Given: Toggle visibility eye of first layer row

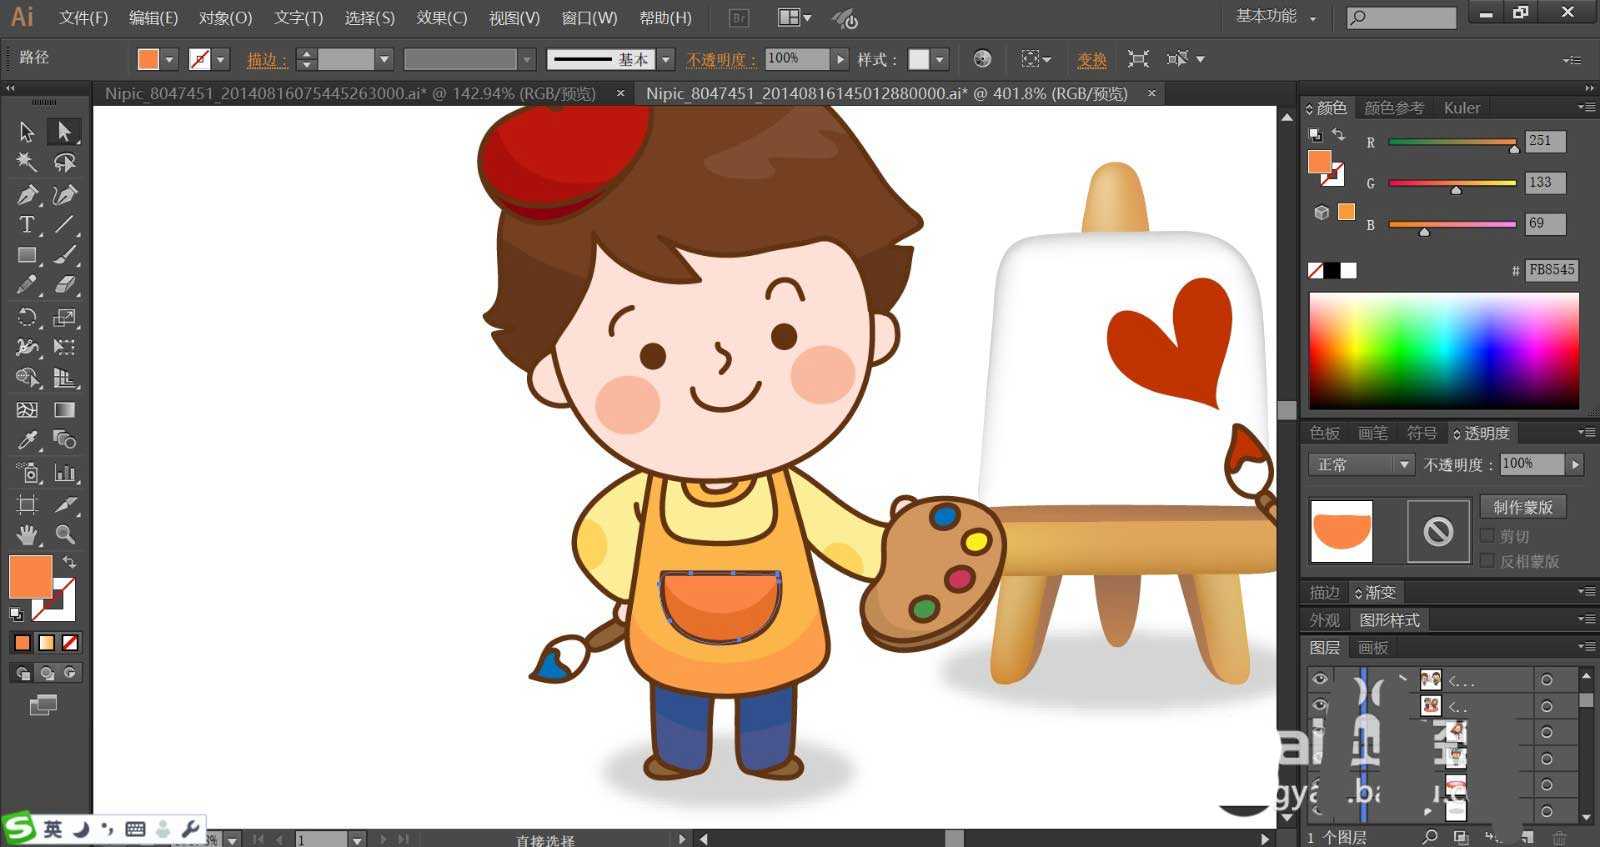Looking at the screenshot, I should point(1320,679).
